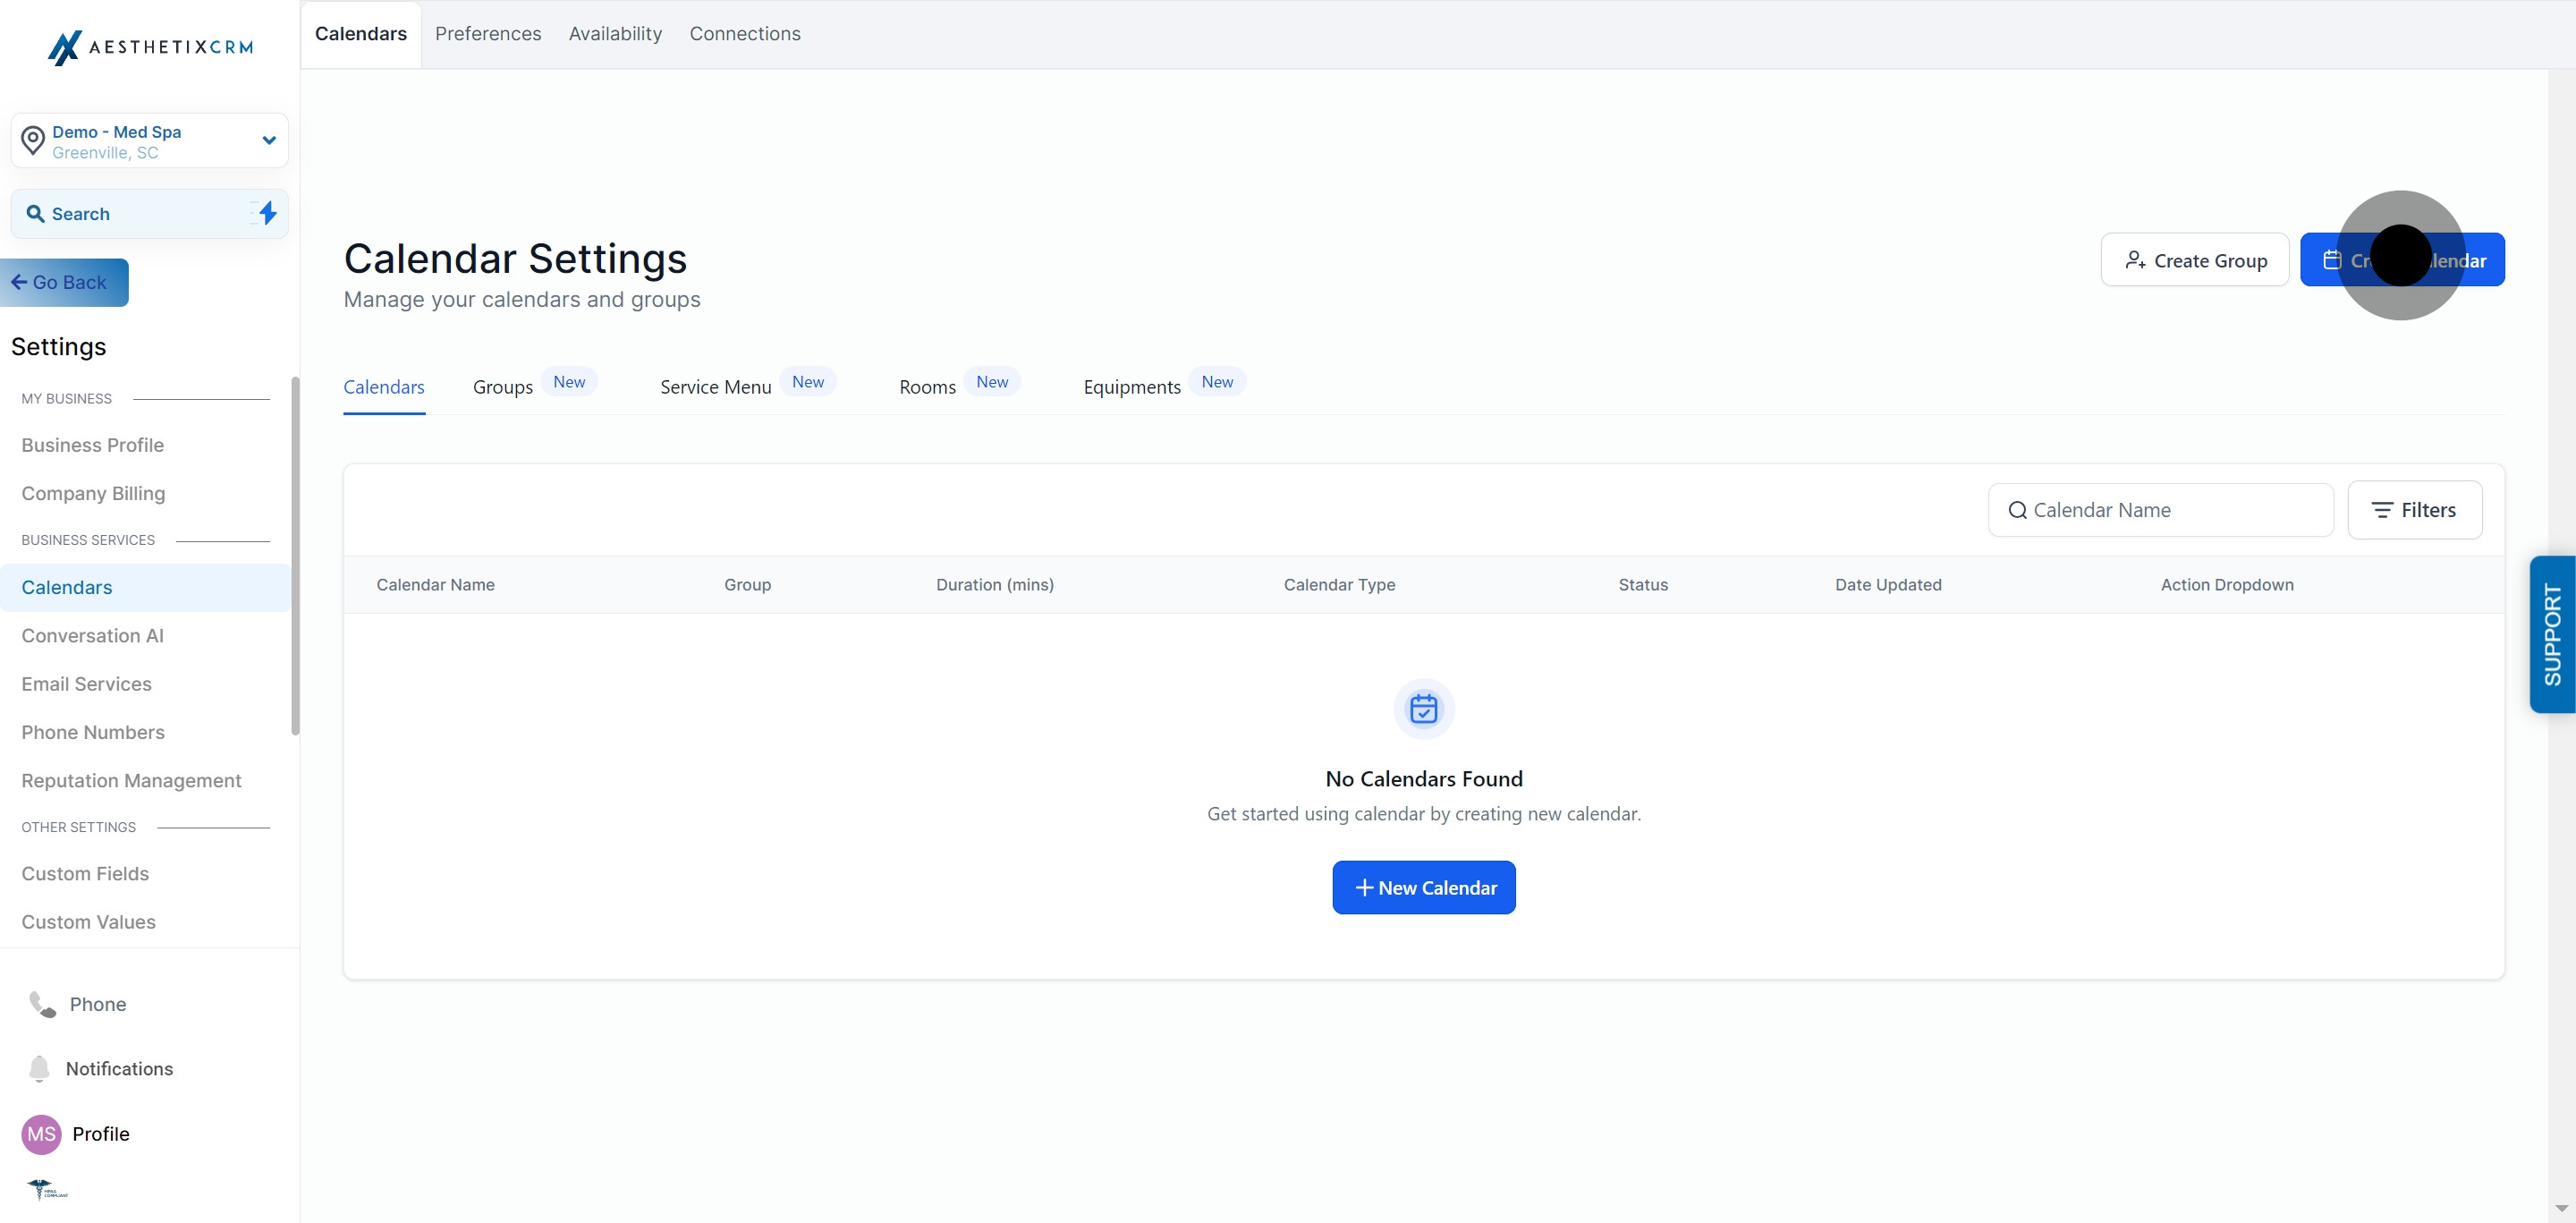Open the Phone panel via the handset icon
The width and height of the screenshot is (2576, 1223).
[40, 1004]
